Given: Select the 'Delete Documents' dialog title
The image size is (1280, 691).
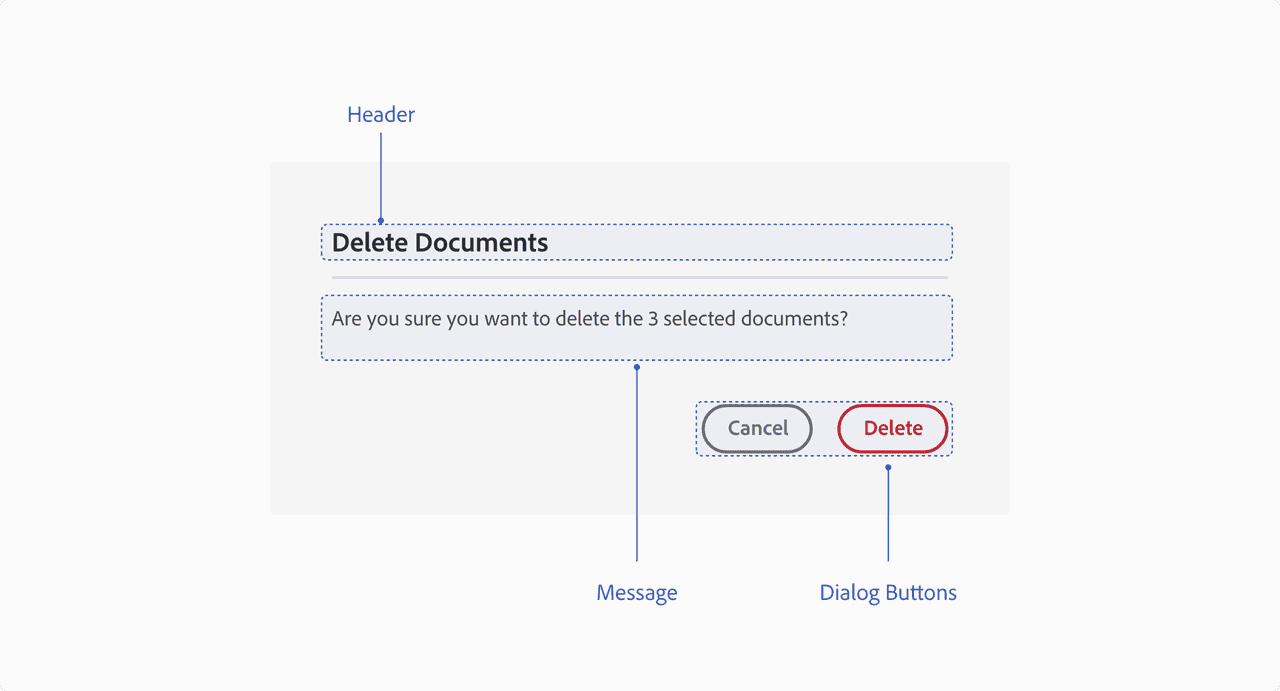Looking at the screenshot, I should point(440,243).
